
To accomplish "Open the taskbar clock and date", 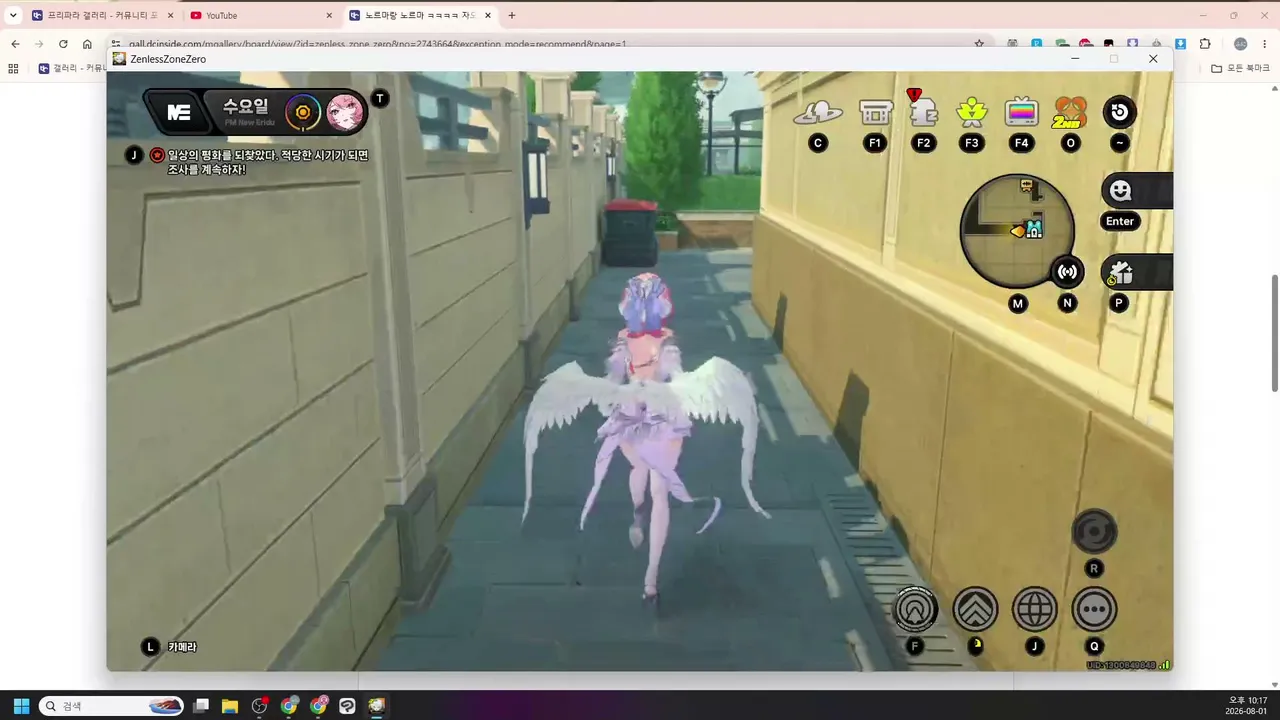I will pos(1247,706).
